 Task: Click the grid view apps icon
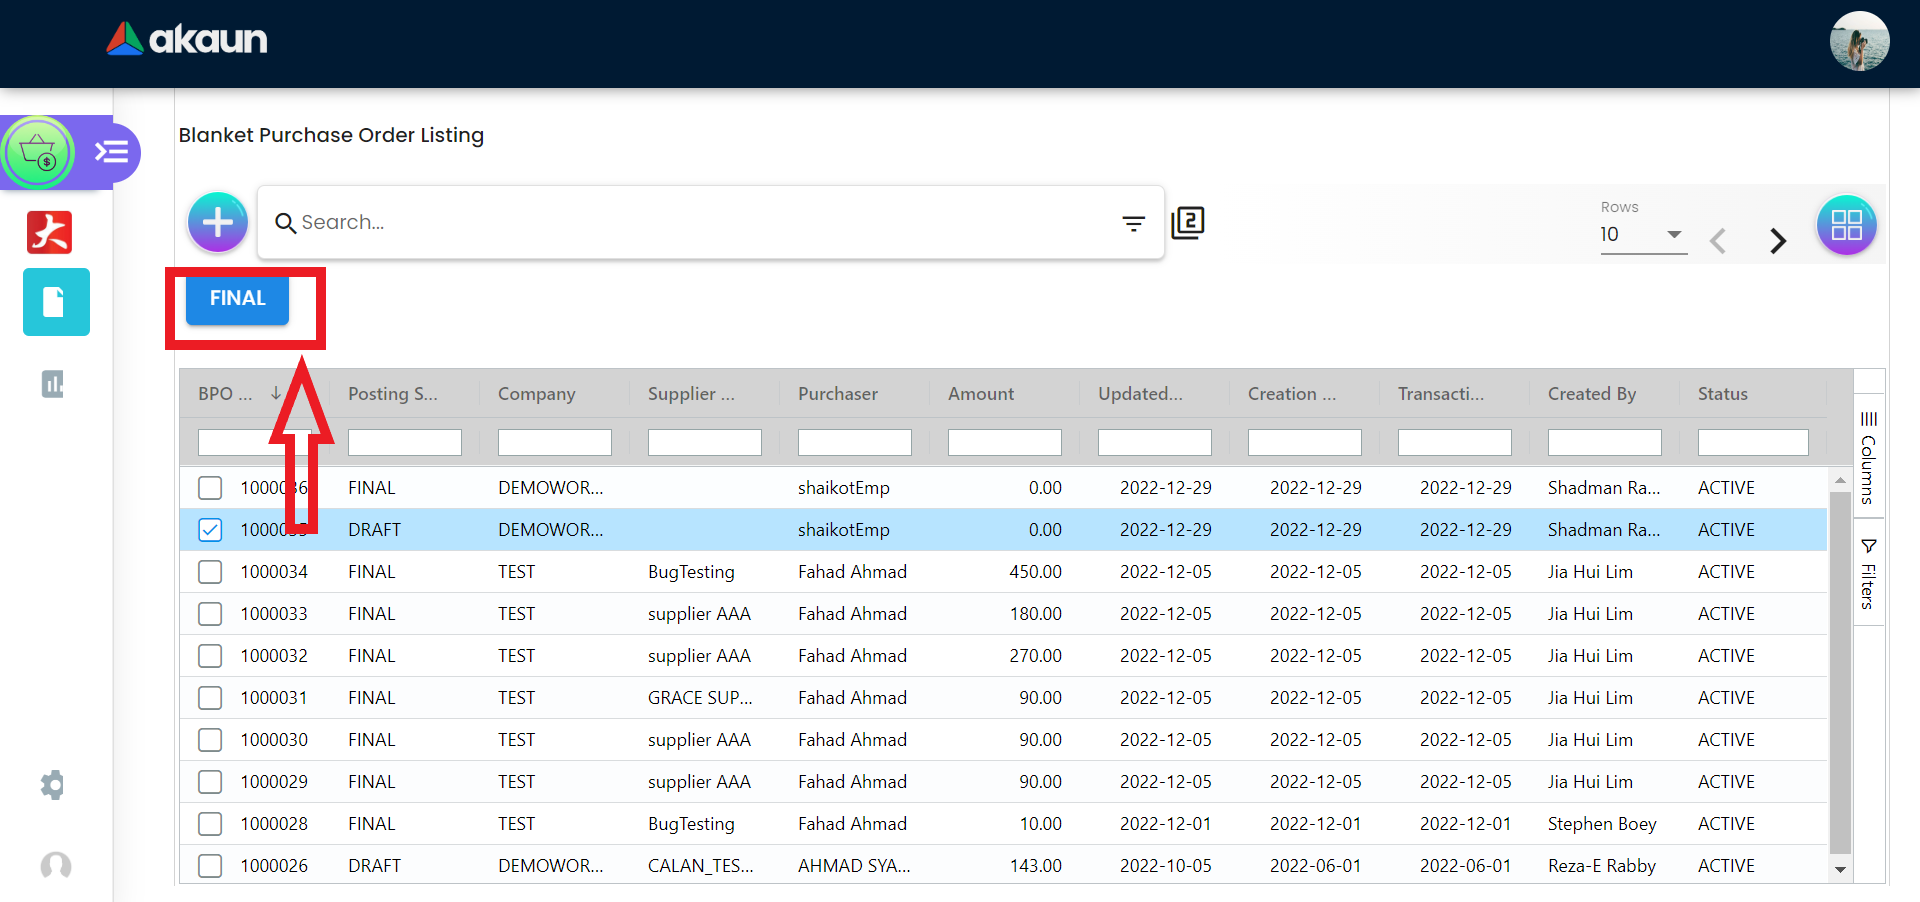click(1846, 225)
